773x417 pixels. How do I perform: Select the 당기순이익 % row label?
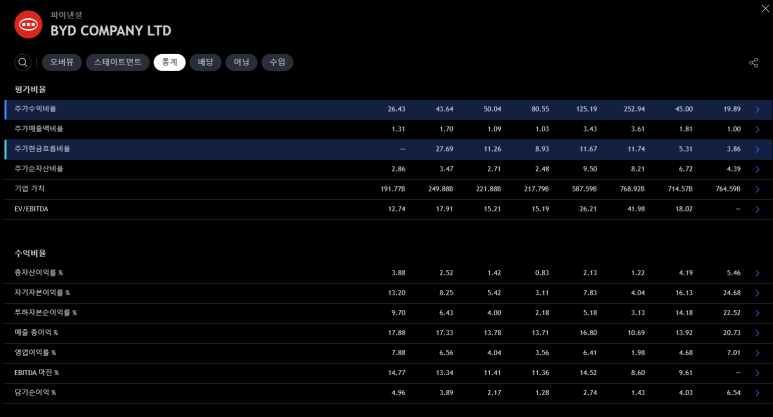click(35, 392)
